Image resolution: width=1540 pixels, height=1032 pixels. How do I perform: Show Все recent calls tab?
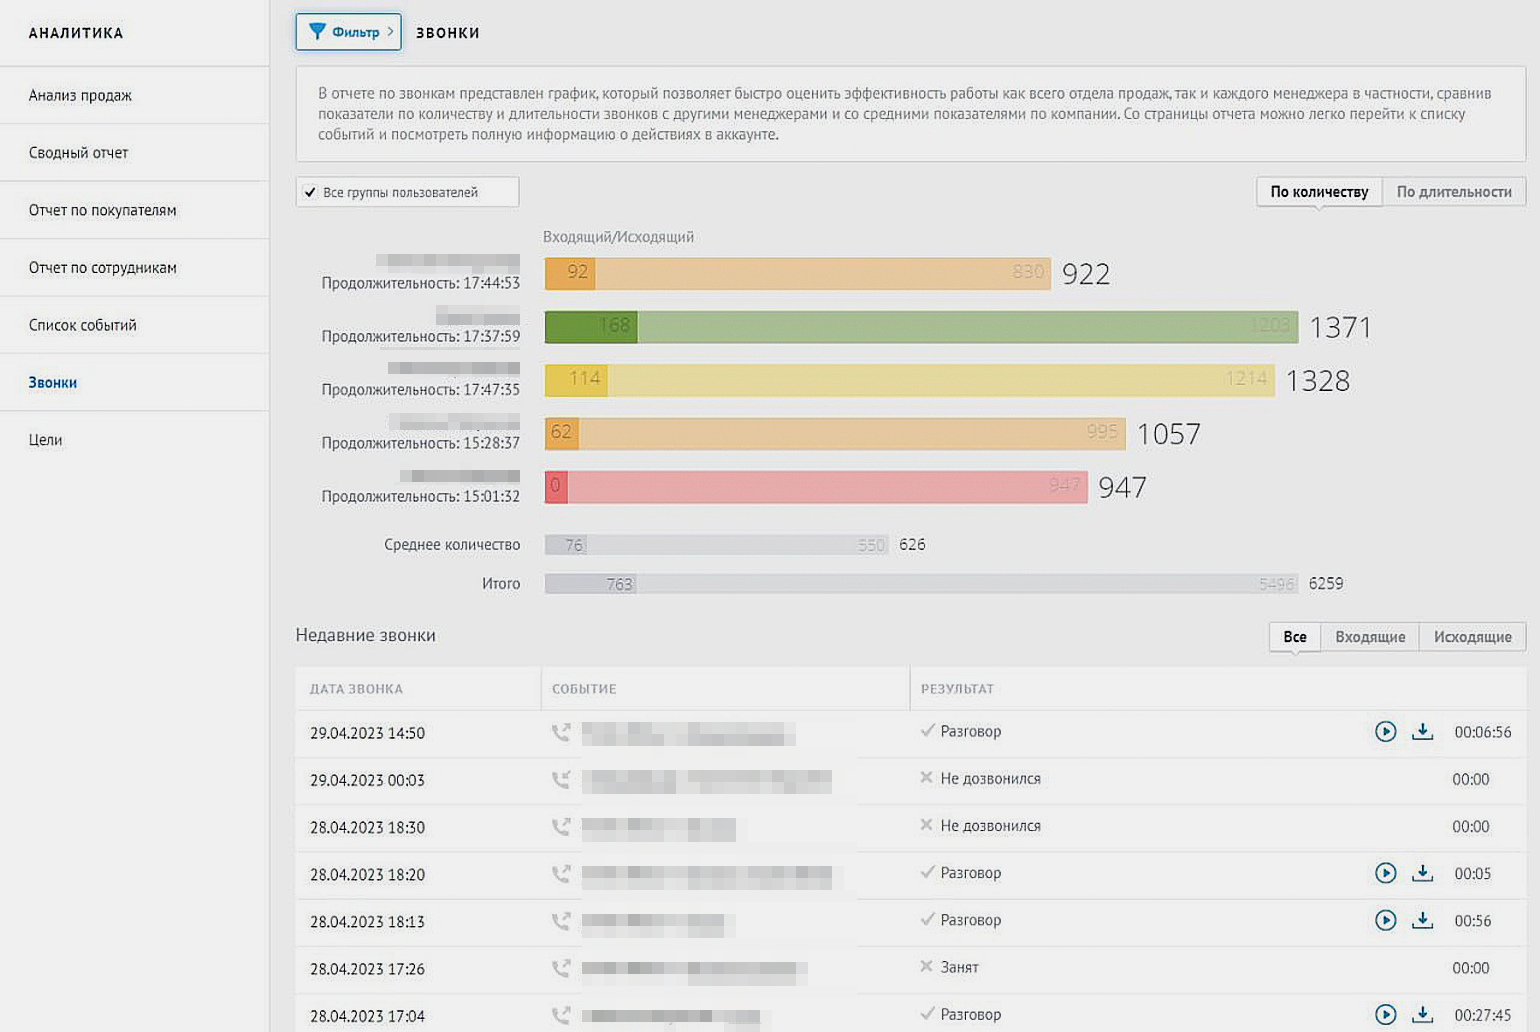pos(1295,637)
